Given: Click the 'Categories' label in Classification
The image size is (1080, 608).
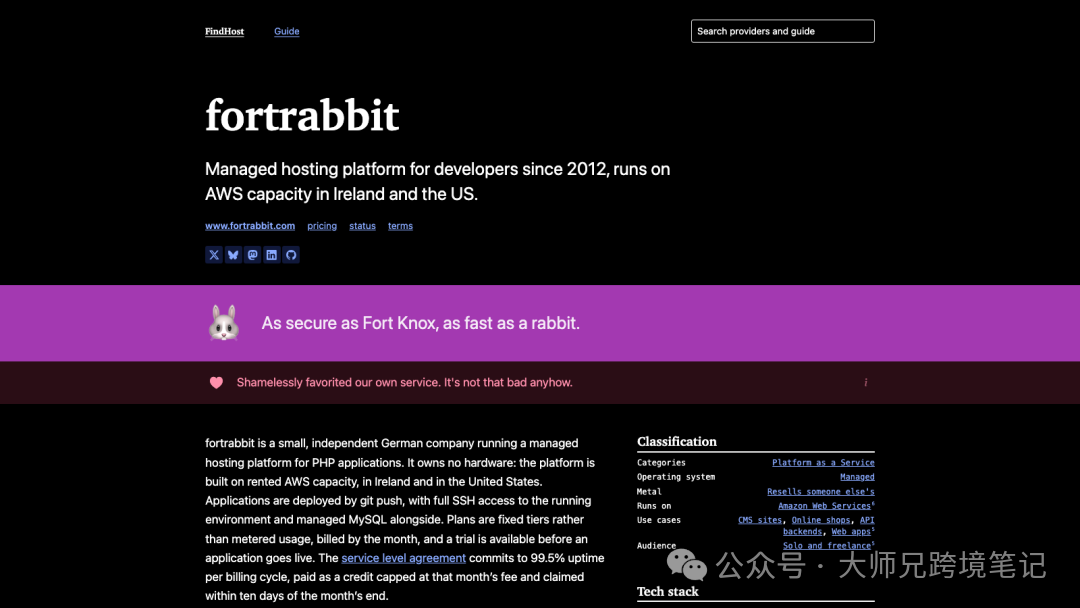Looking at the screenshot, I should (x=661, y=463).
